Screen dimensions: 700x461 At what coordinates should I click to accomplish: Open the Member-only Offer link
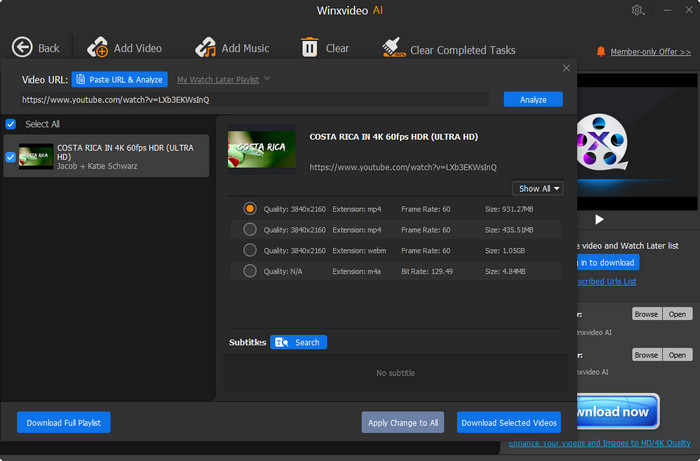pyautogui.click(x=650, y=52)
